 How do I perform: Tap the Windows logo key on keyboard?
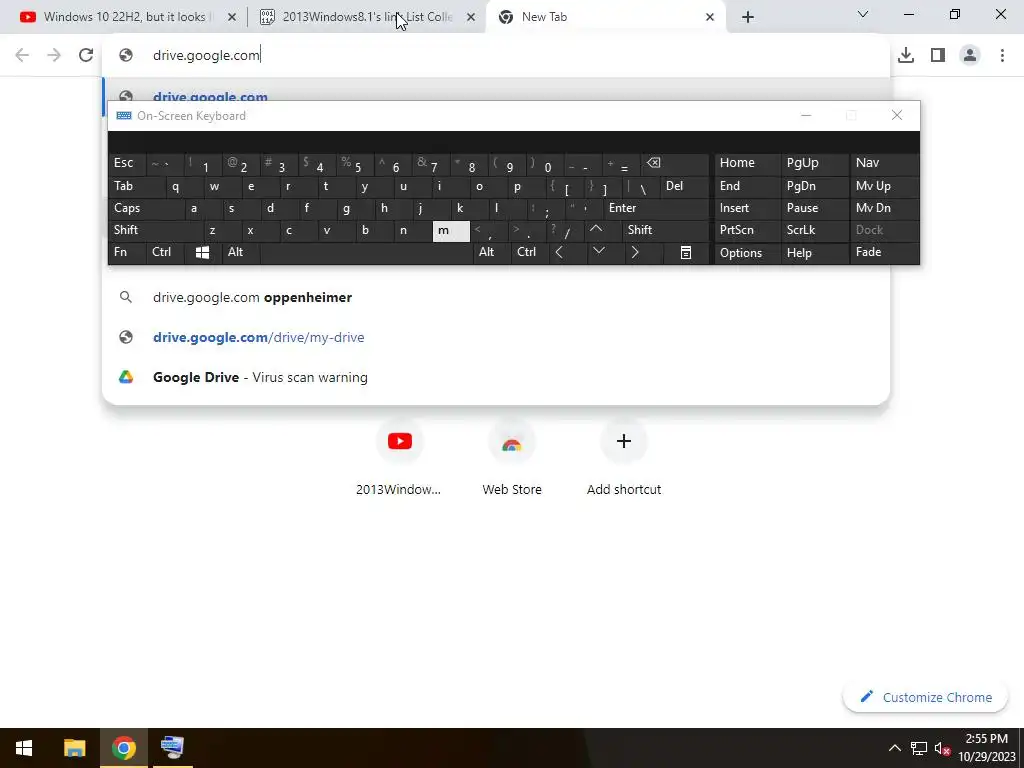[202, 253]
